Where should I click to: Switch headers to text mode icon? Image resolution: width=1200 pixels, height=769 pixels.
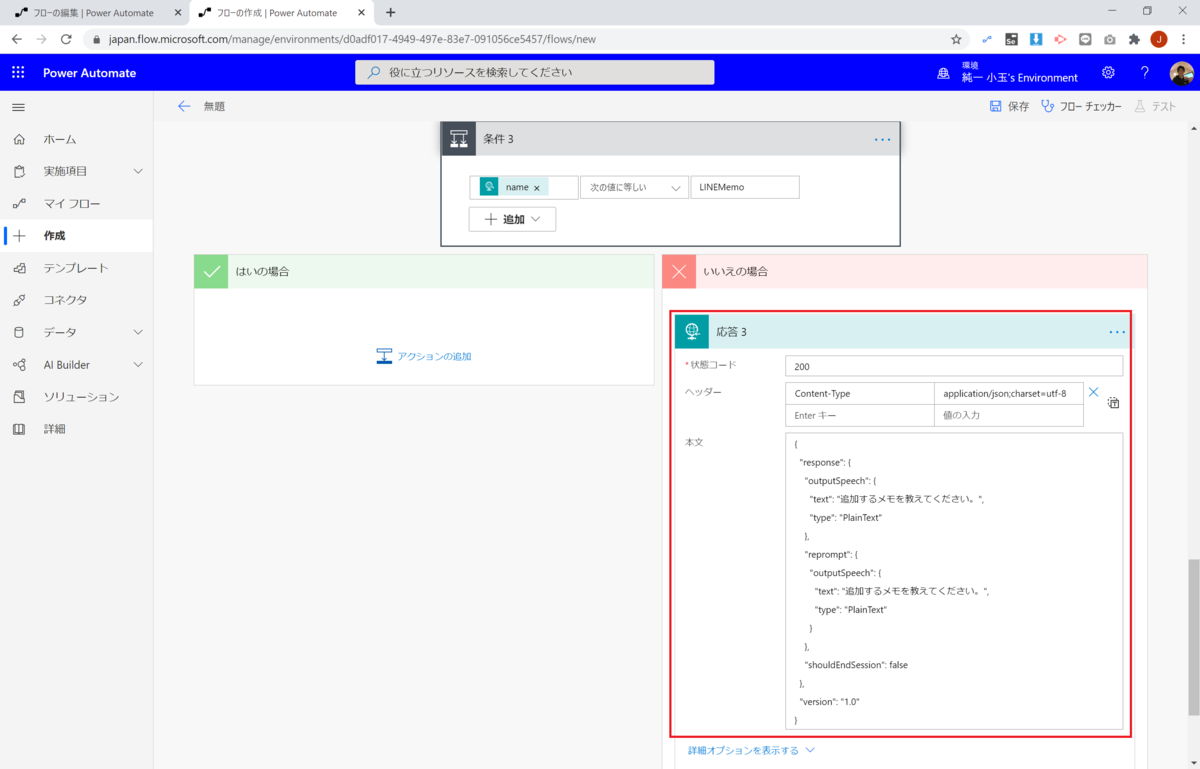1113,403
